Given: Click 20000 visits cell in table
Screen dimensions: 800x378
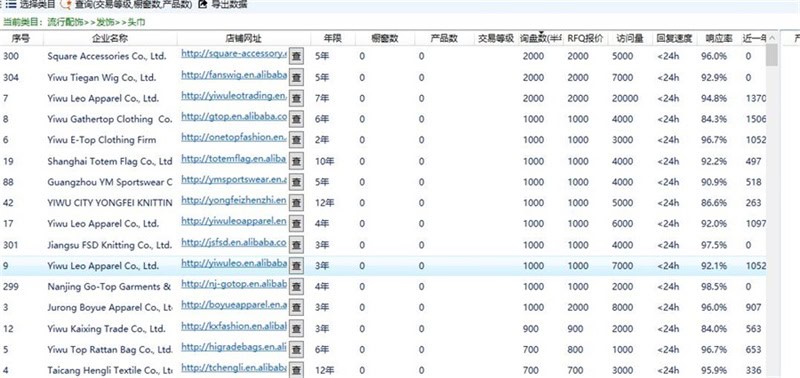Looking at the screenshot, I should tap(625, 98).
